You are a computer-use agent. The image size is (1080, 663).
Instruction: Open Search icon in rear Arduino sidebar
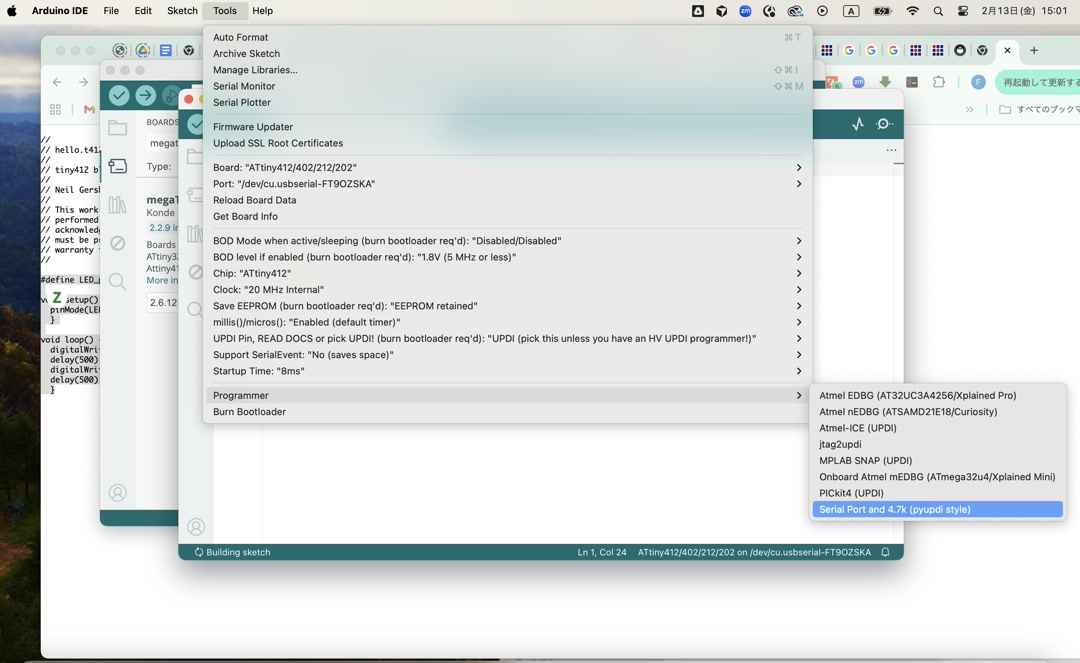coord(118,282)
